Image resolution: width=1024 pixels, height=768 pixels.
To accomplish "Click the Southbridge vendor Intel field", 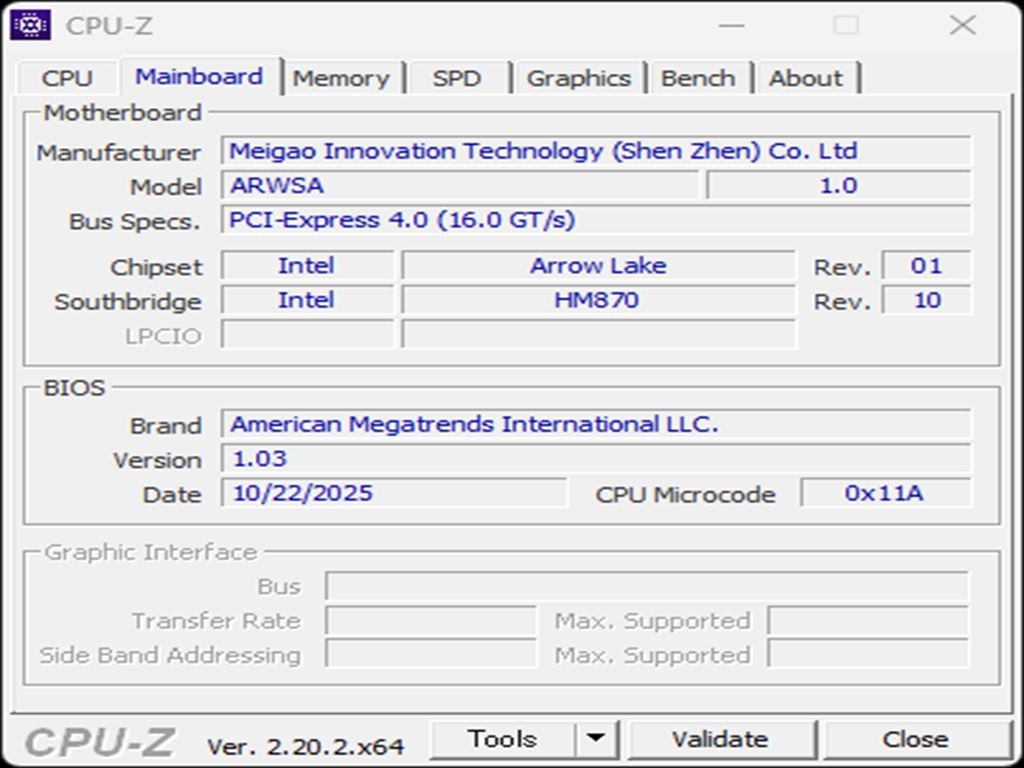I will 307,300.
